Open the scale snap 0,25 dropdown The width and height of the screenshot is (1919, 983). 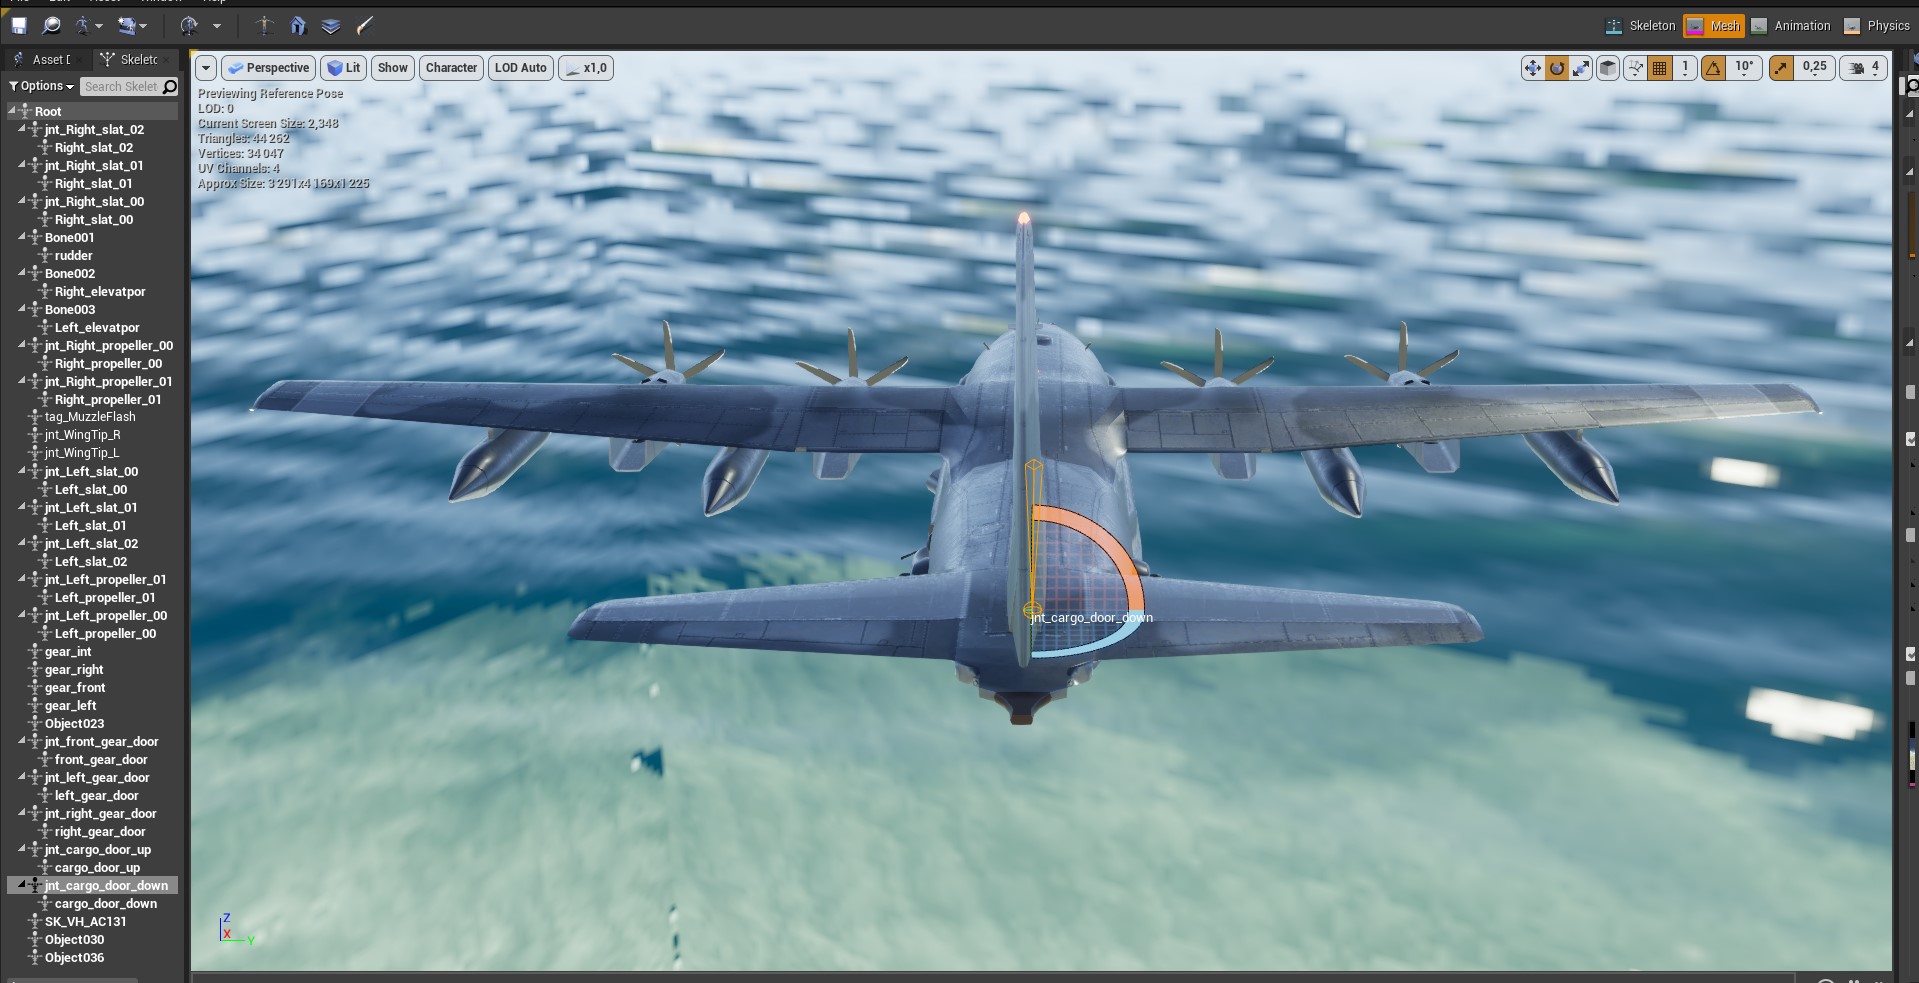(x=1814, y=68)
